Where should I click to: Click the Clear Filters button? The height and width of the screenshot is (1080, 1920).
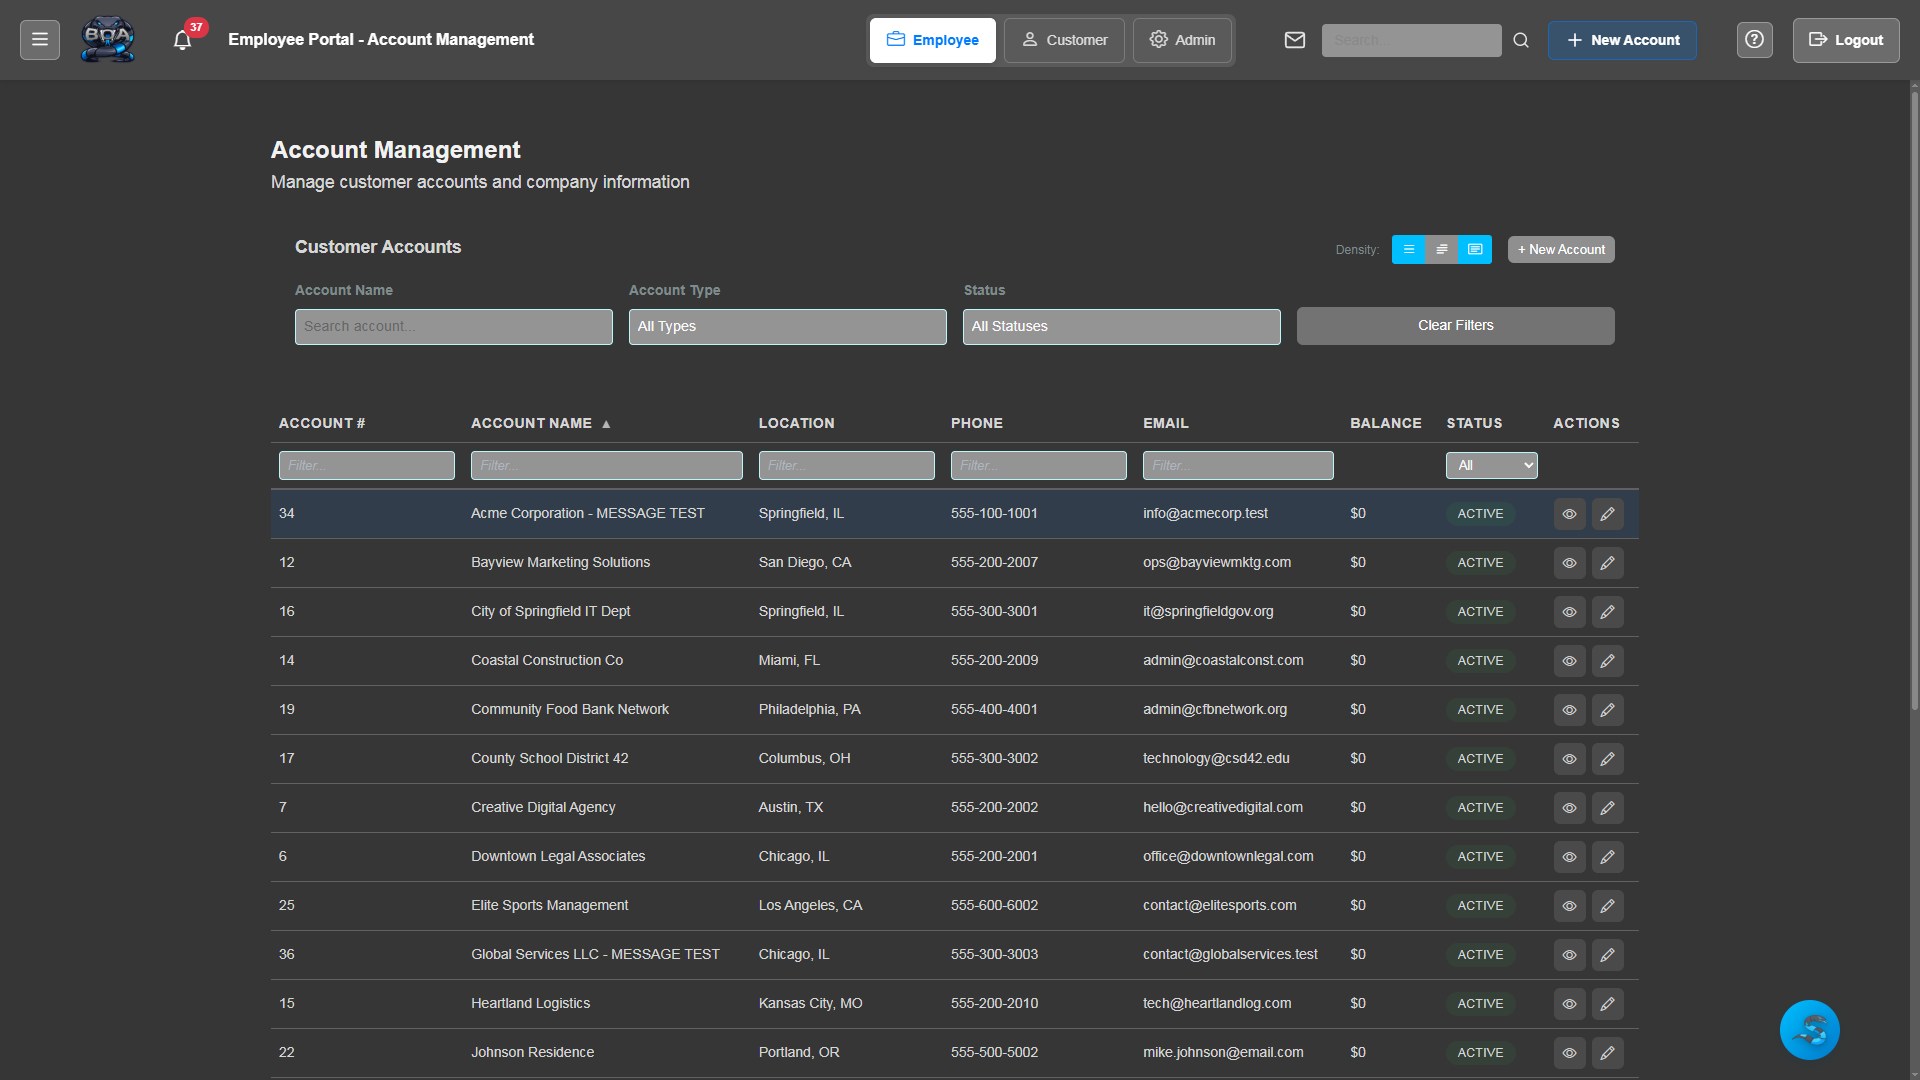1455,325
